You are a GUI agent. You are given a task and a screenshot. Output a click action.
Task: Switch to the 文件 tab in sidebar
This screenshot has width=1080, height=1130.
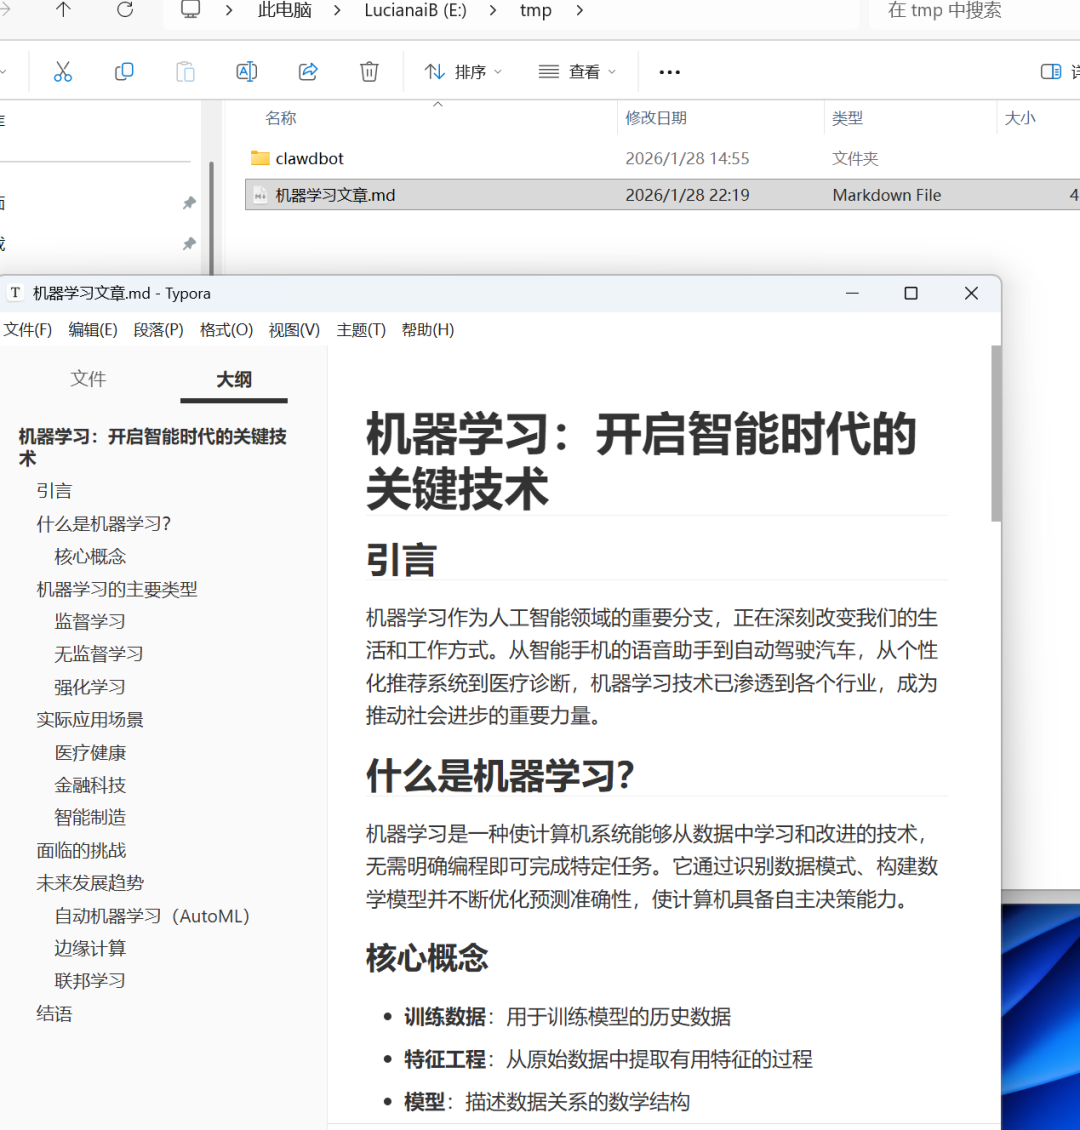click(x=88, y=379)
